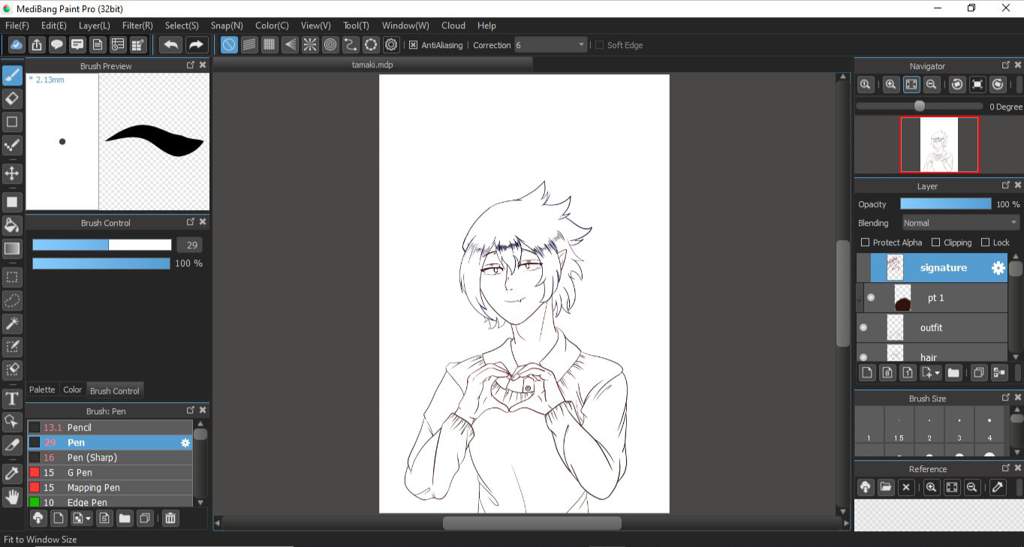Image resolution: width=1024 pixels, height=547 pixels.
Task: Open the File menu
Action: coord(17,25)
